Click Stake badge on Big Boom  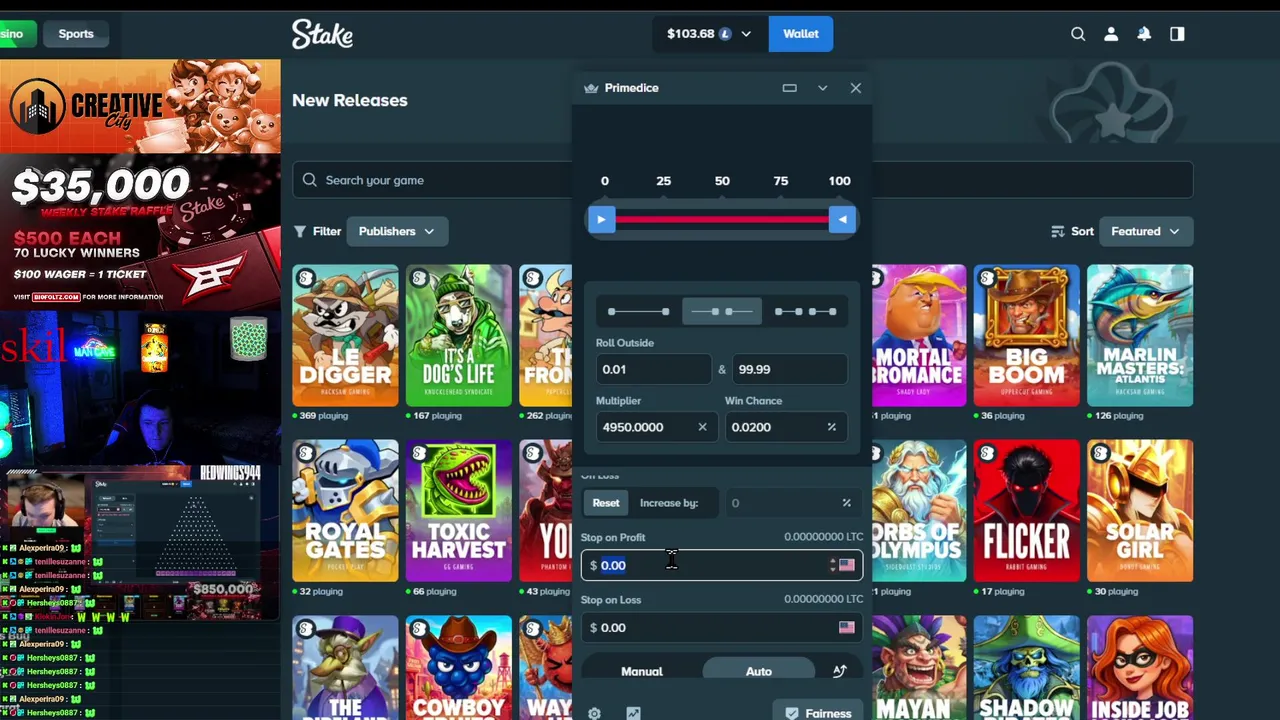click(x=988, y=279)
